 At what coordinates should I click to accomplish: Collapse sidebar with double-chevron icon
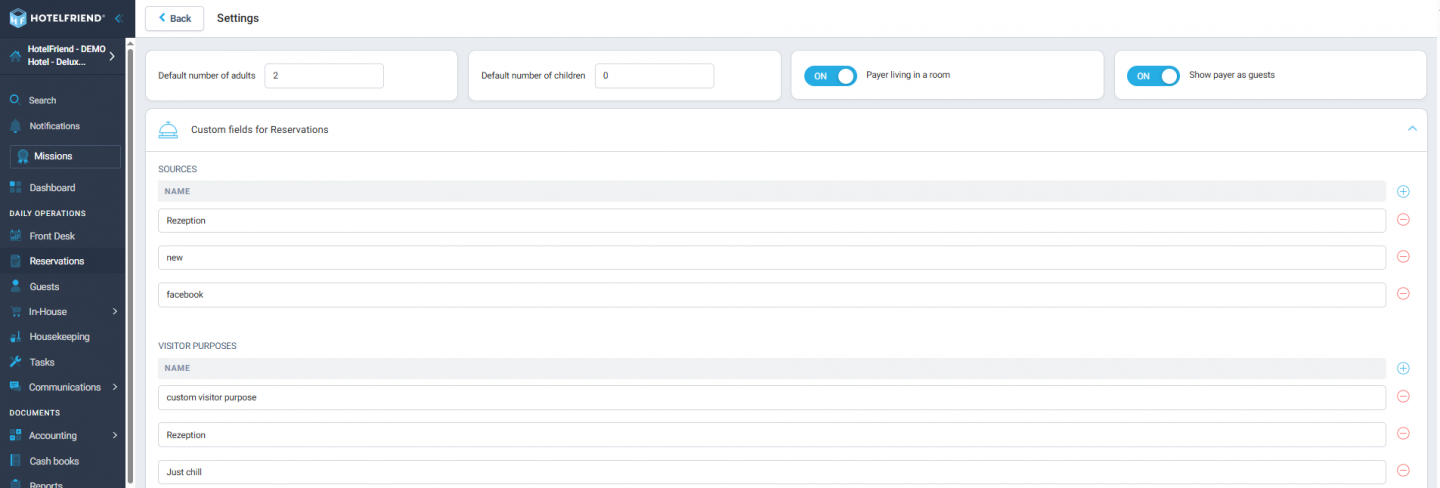119,18
